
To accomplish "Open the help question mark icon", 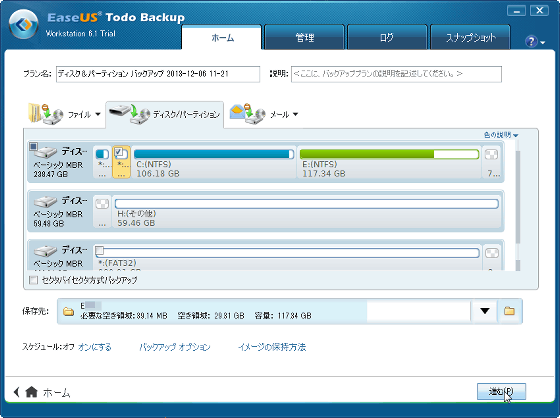I will [531, 41].
